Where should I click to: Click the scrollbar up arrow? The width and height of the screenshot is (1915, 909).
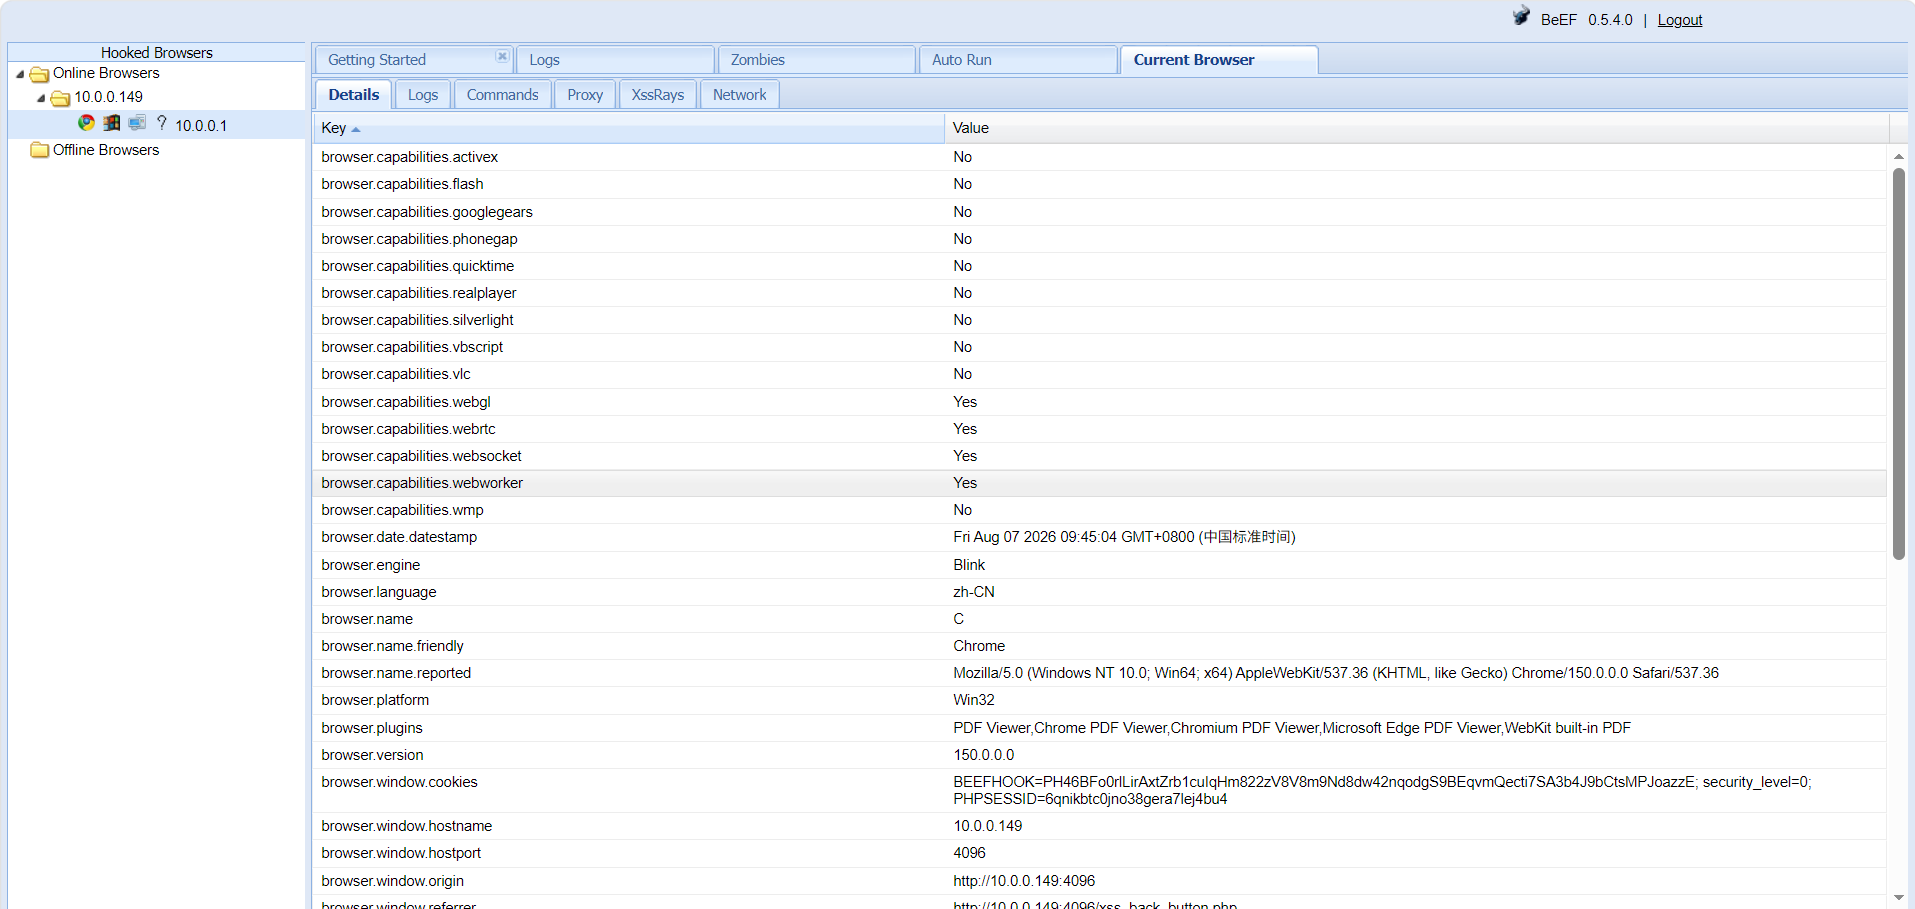tap(1898, 157)
